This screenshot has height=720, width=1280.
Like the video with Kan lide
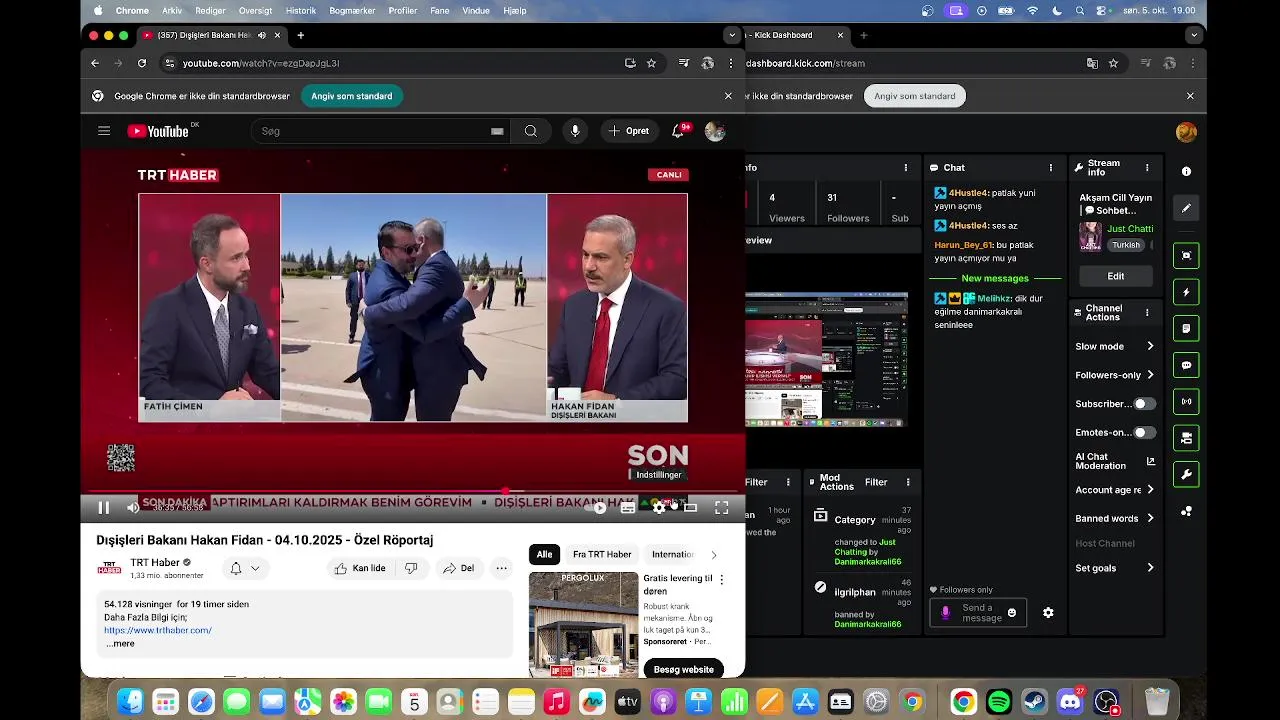360,568
